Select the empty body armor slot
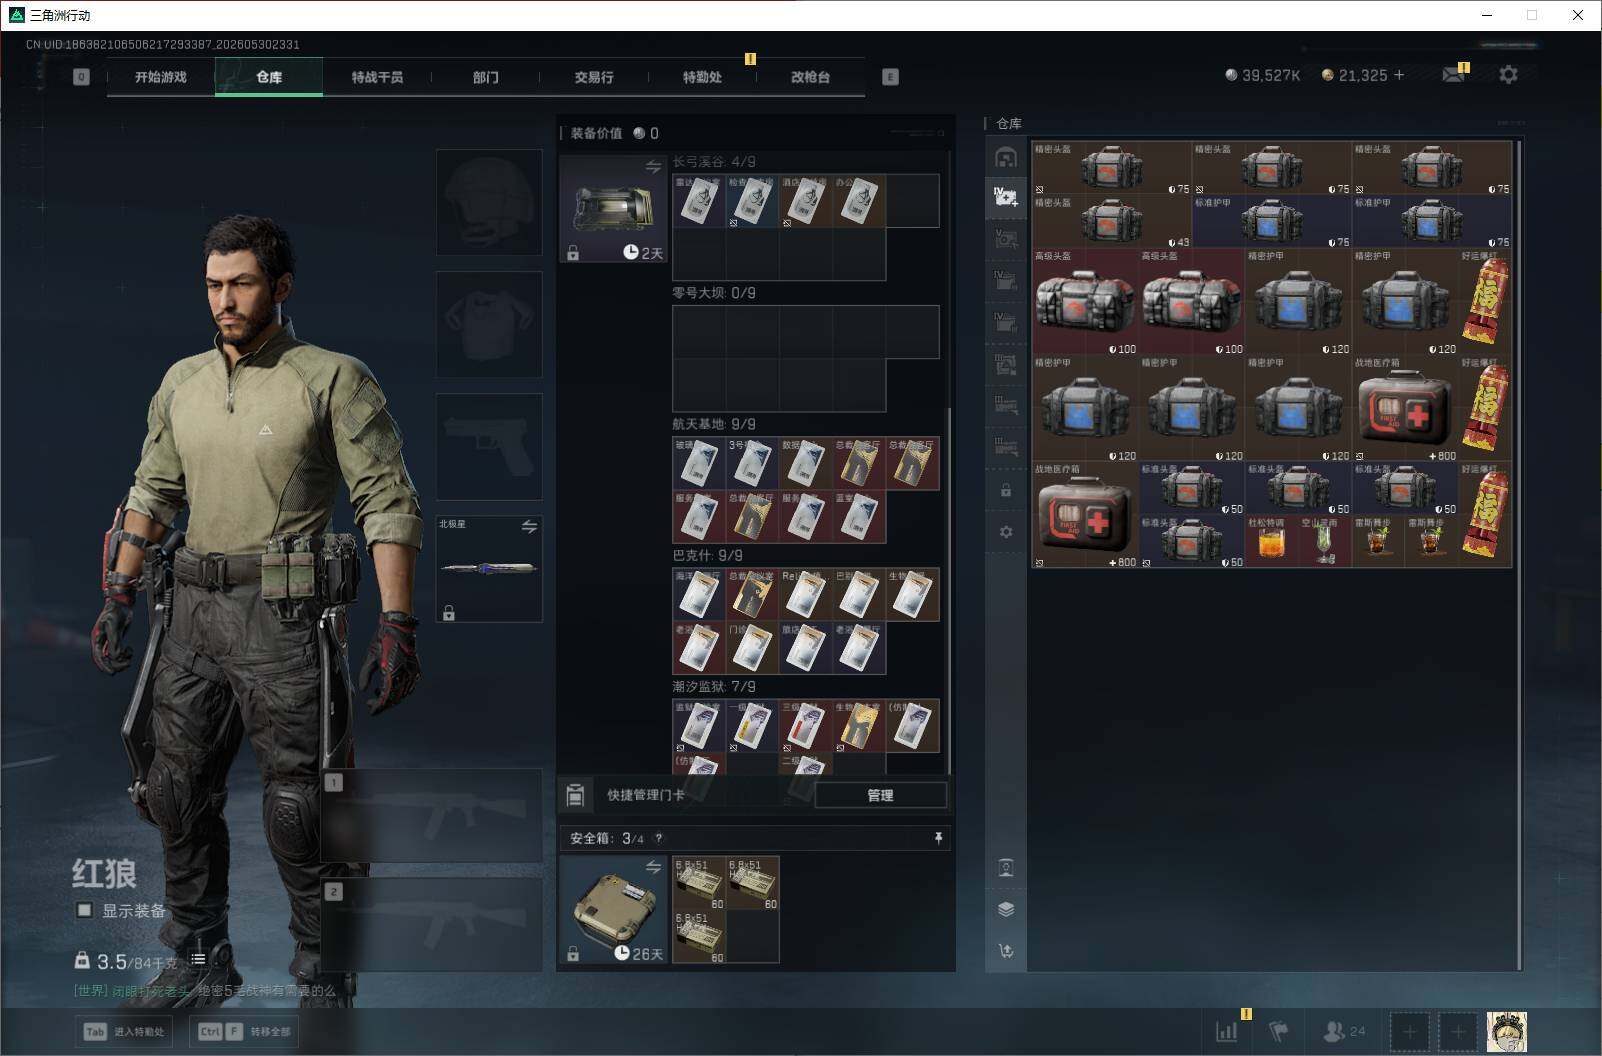The height and width of the screenshot is (1056, 1602). click(489, 324)
